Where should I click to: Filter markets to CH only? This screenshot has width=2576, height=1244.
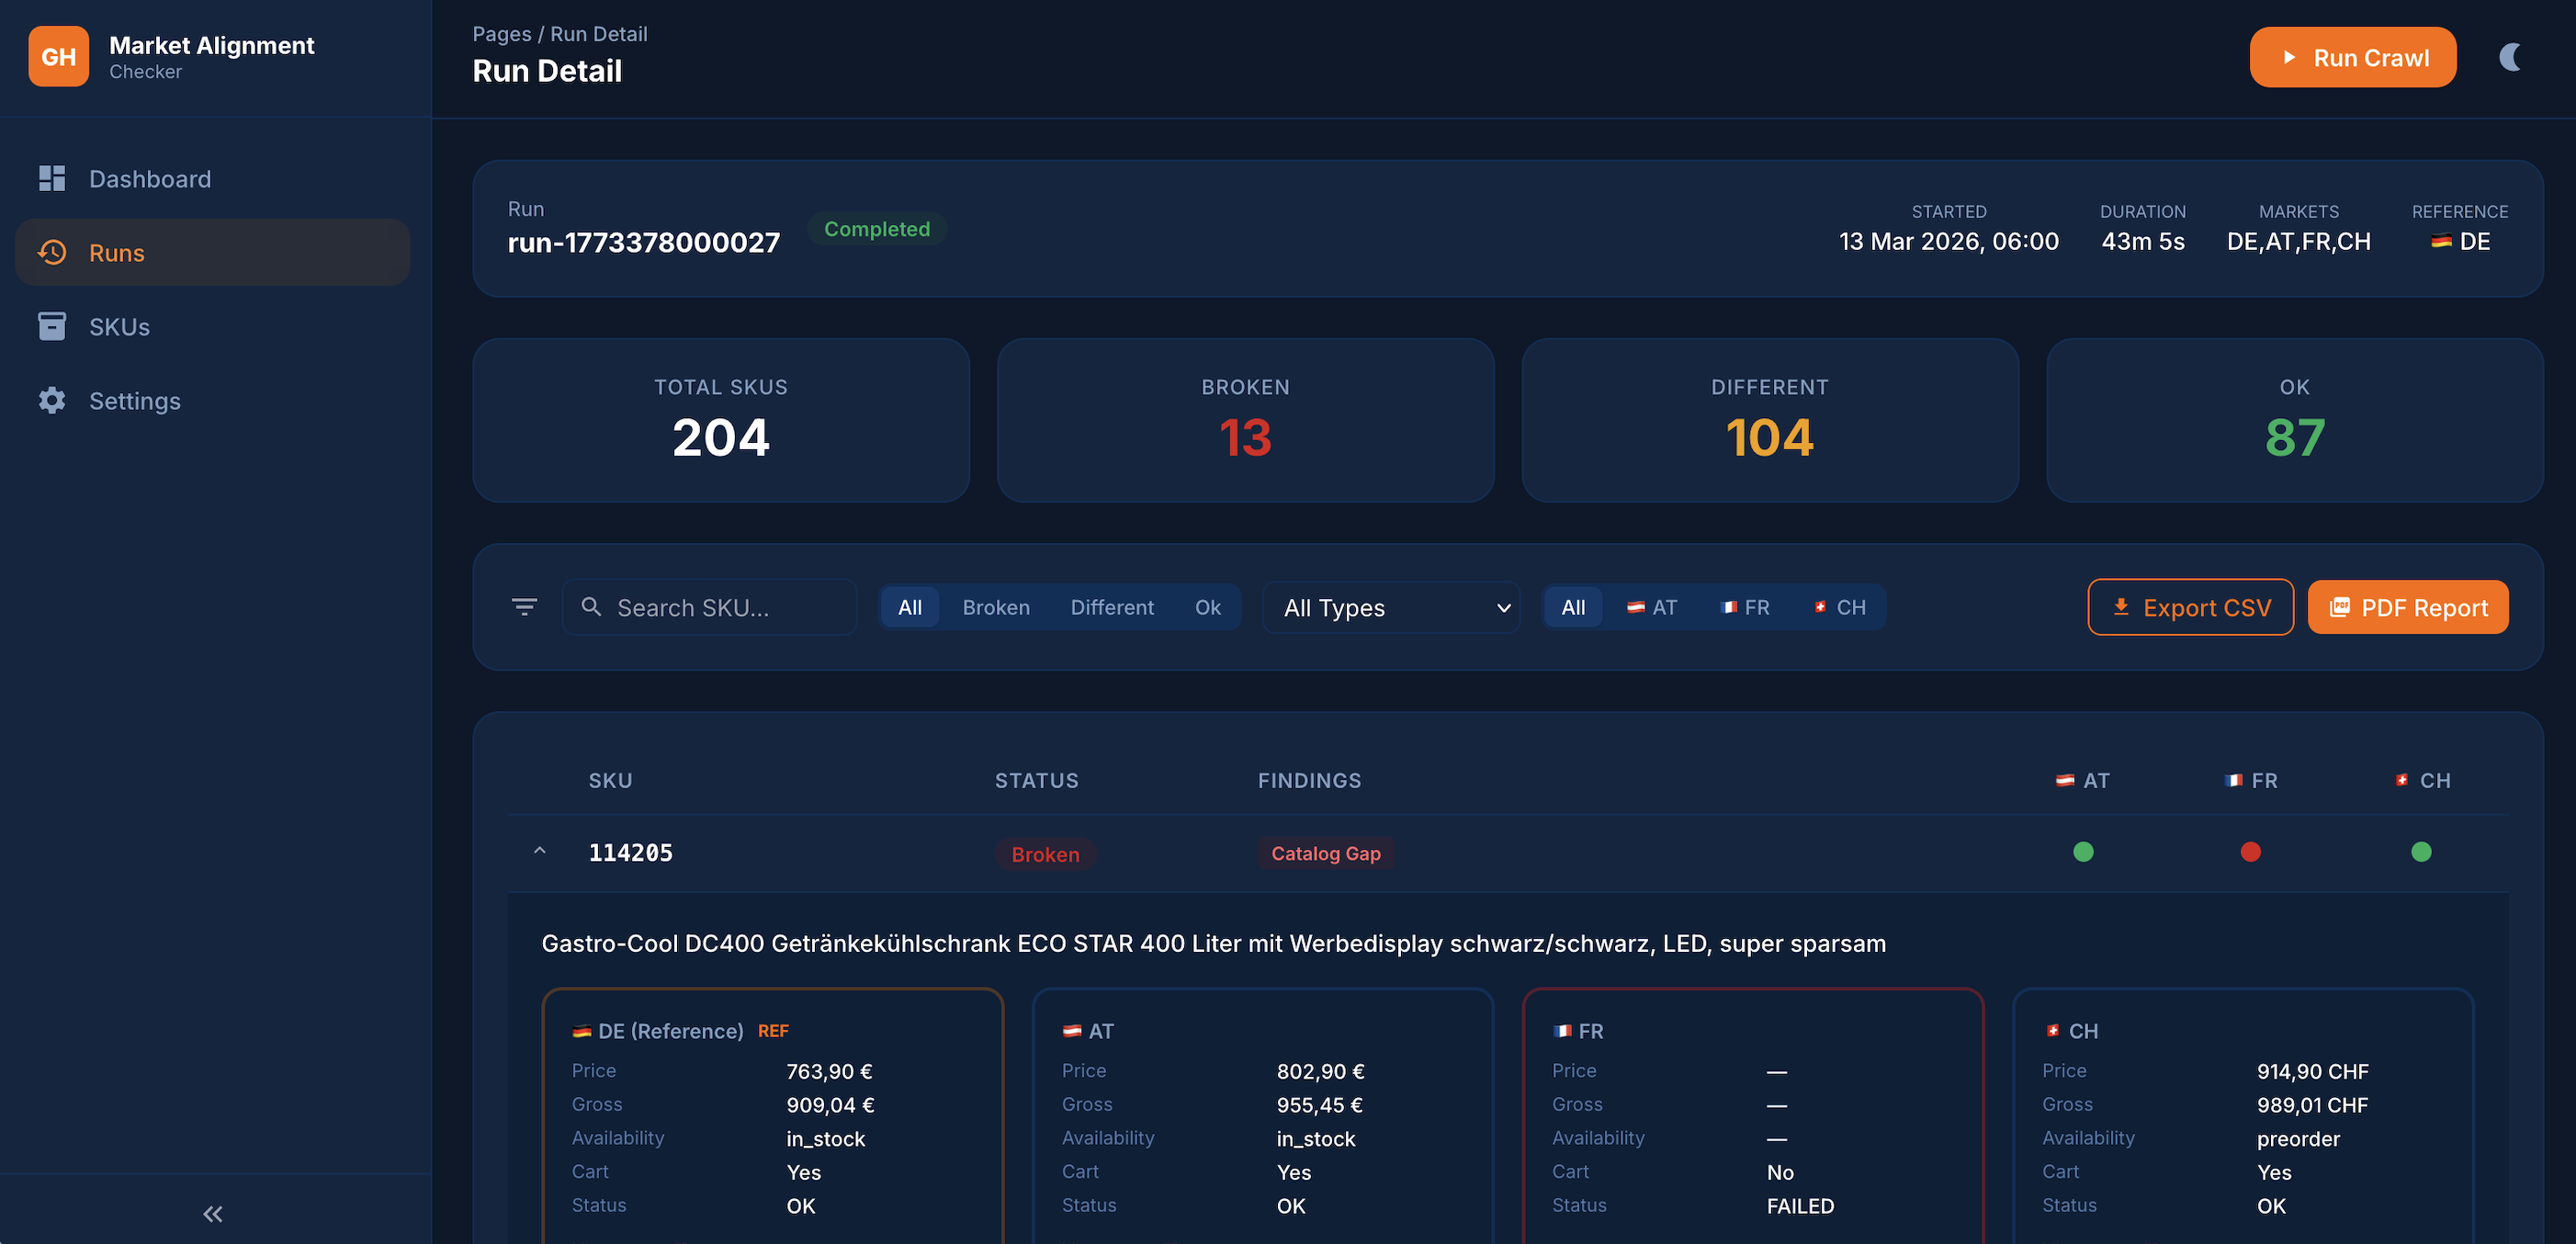pos(1840,607)
